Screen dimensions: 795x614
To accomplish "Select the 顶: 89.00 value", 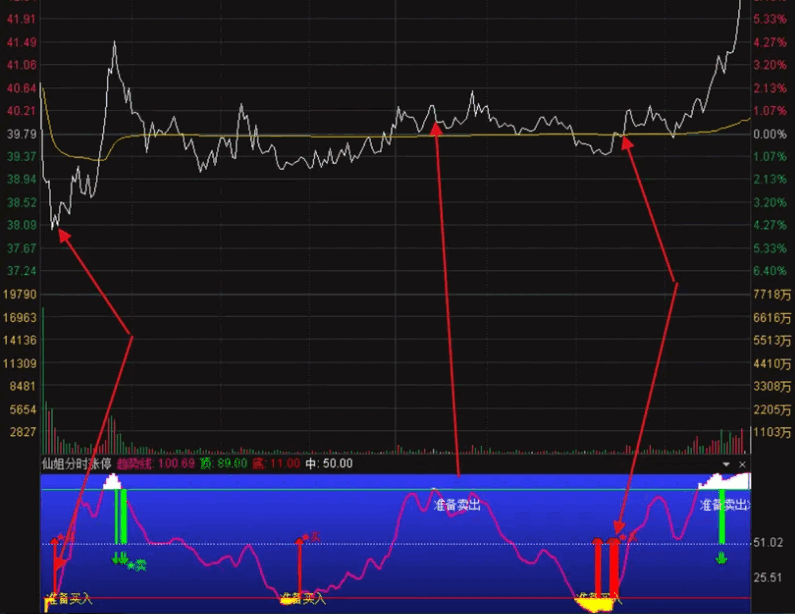I will [224, 463].
